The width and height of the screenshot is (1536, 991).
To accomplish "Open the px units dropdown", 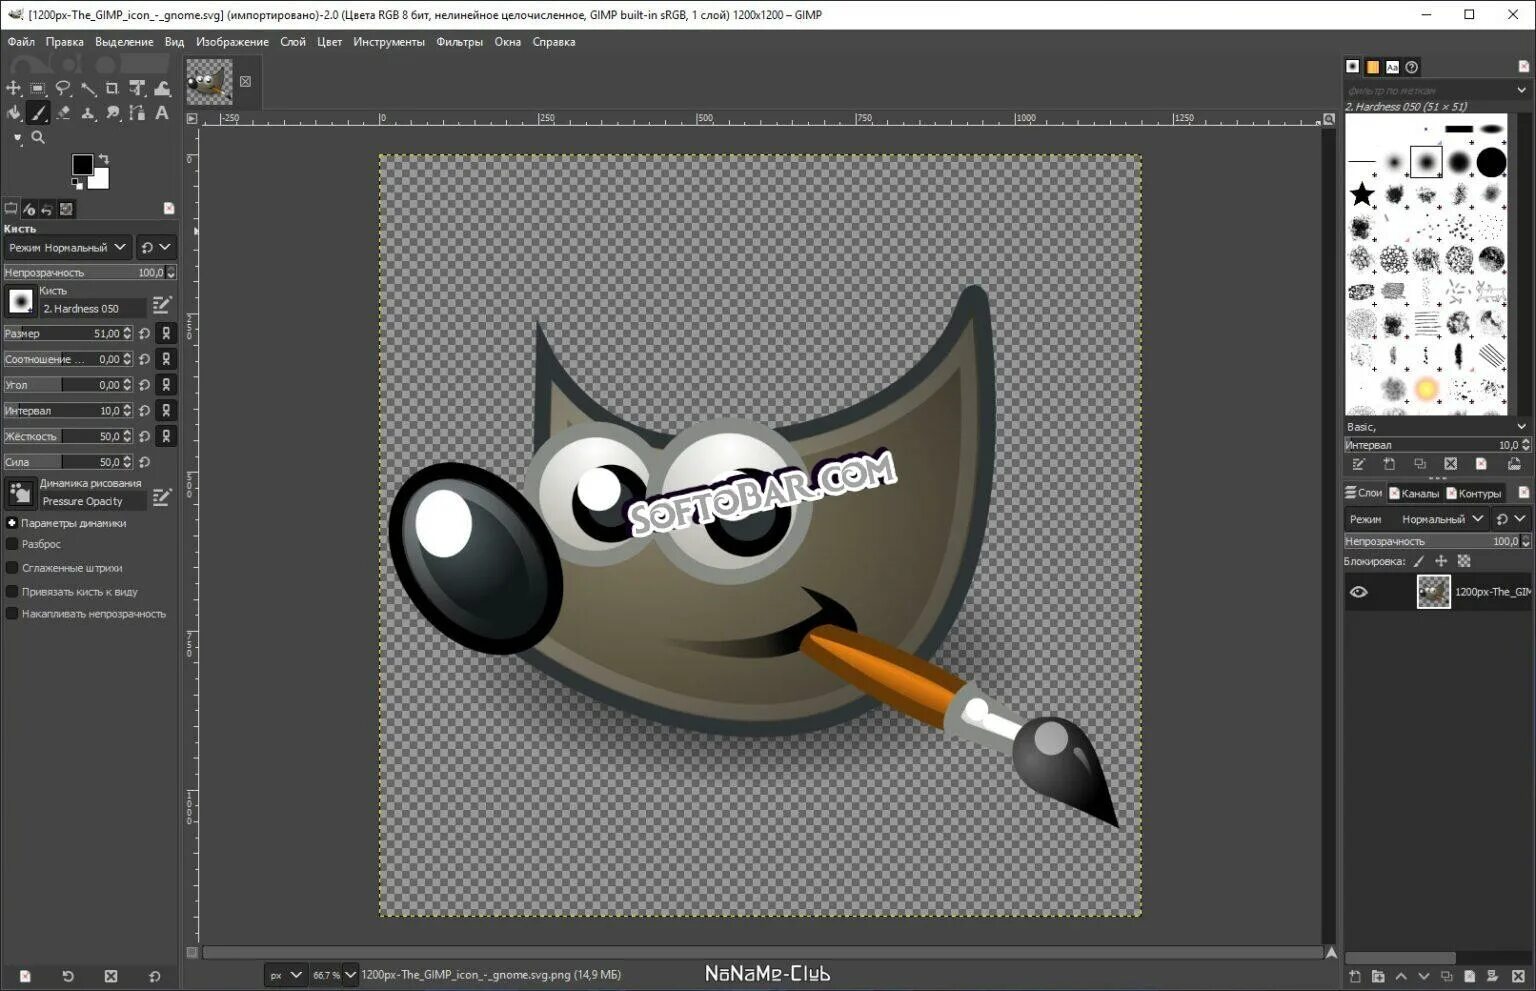I will pos(285,975).
